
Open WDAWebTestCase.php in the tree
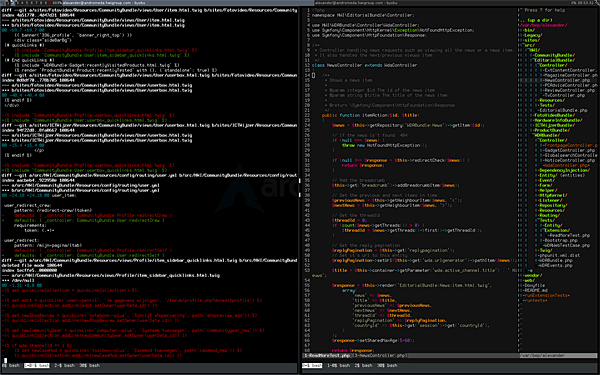pos(566,245)
